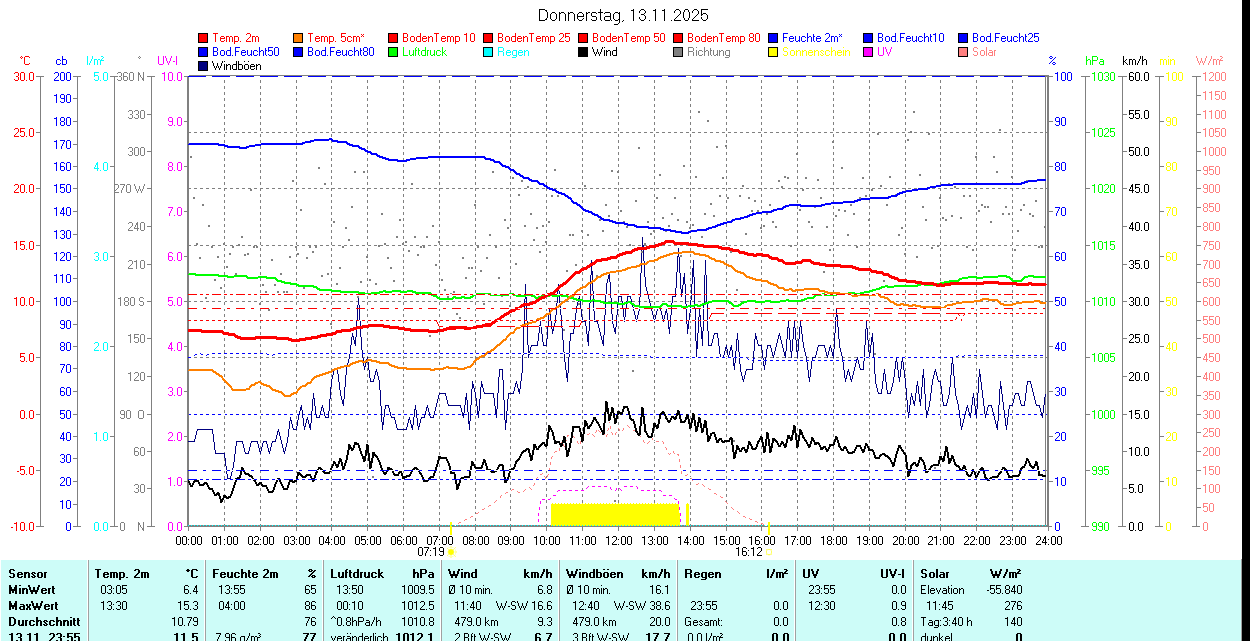
Task: Click the magenta UV legend swatch
Action: pos(869,52)
